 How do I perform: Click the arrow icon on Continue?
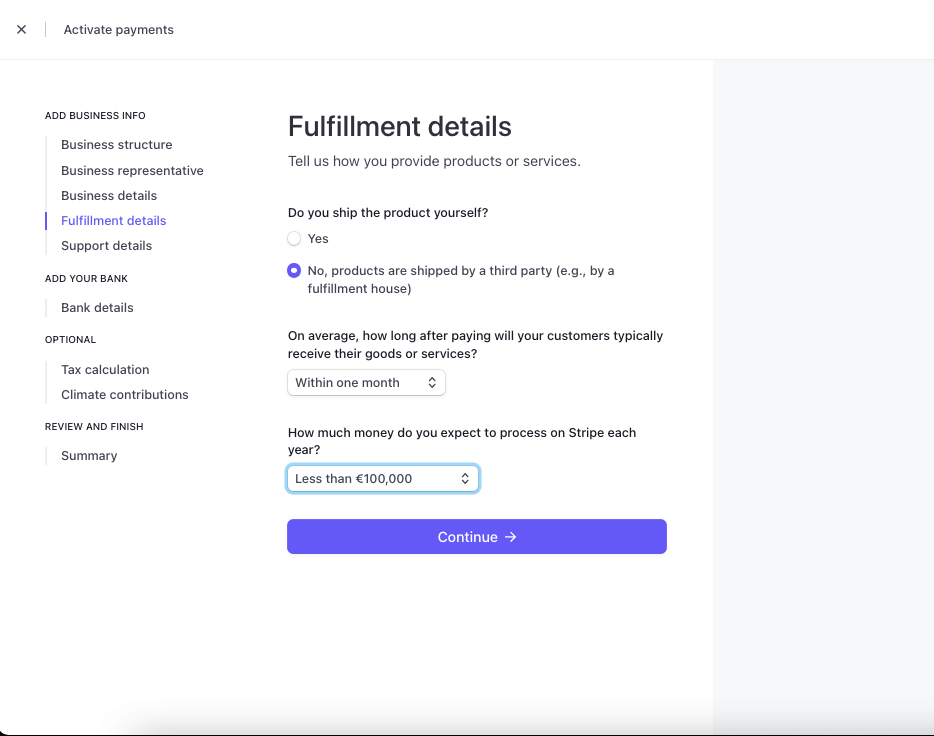pos(511,537)
